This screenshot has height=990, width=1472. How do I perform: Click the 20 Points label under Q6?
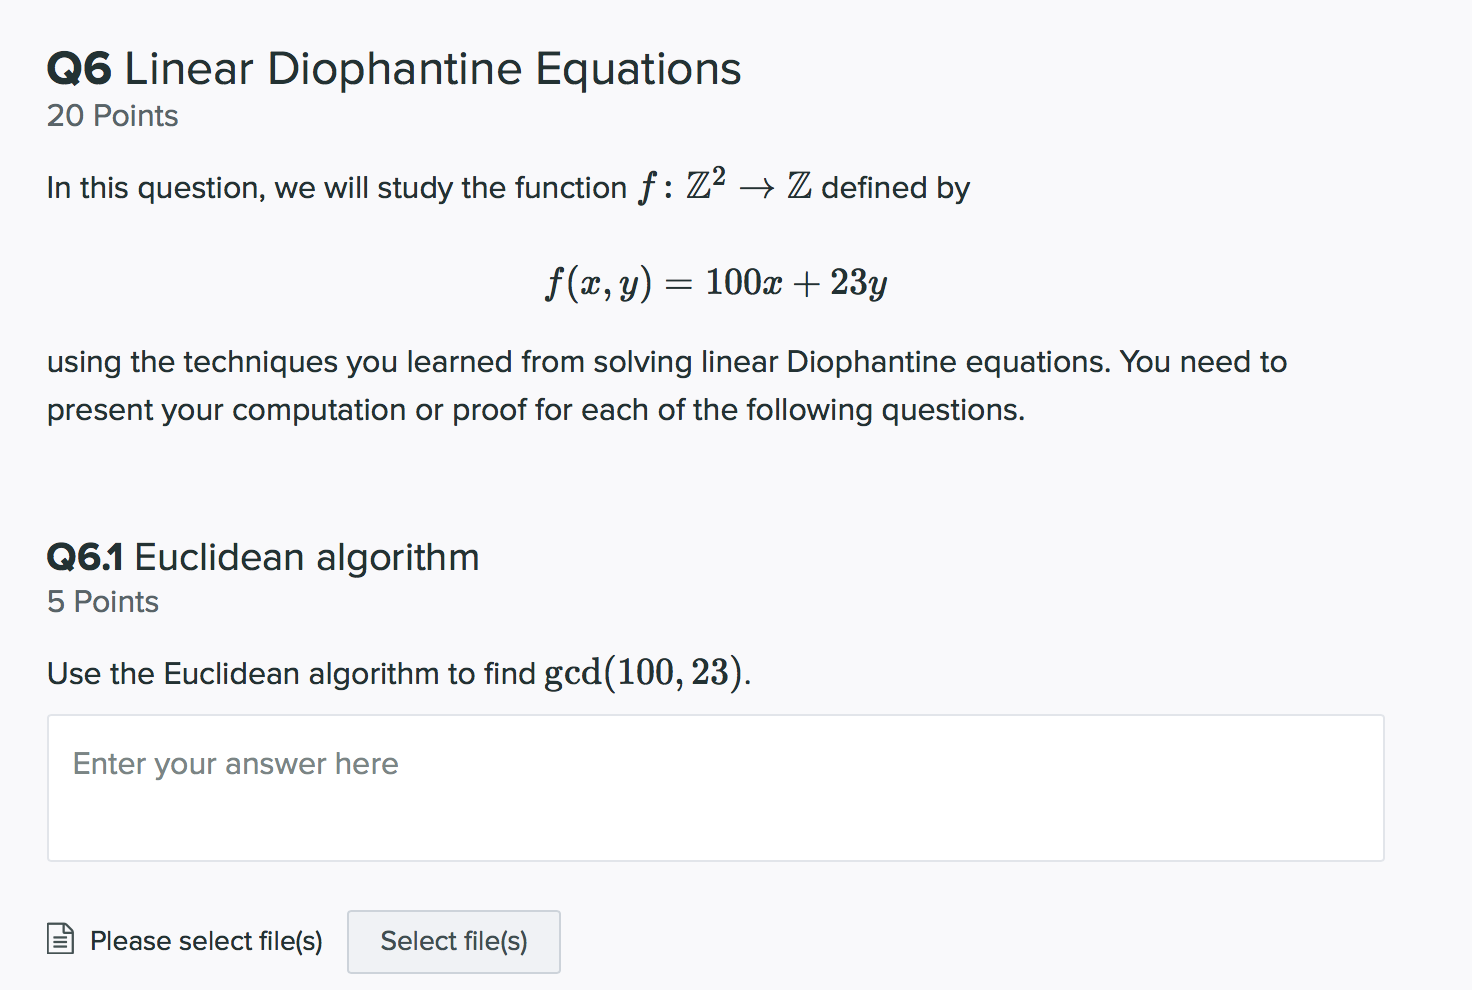click(112, 116)
